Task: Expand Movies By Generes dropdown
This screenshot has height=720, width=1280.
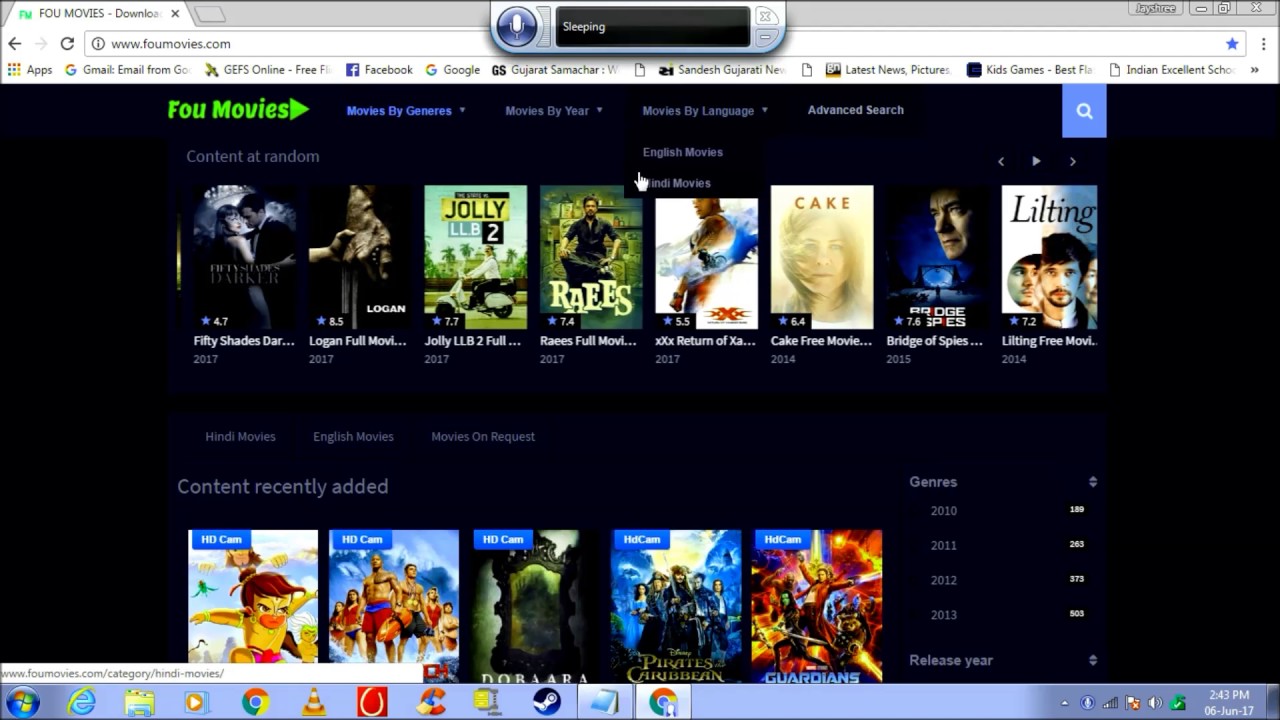Action: (x=406, y=111)
